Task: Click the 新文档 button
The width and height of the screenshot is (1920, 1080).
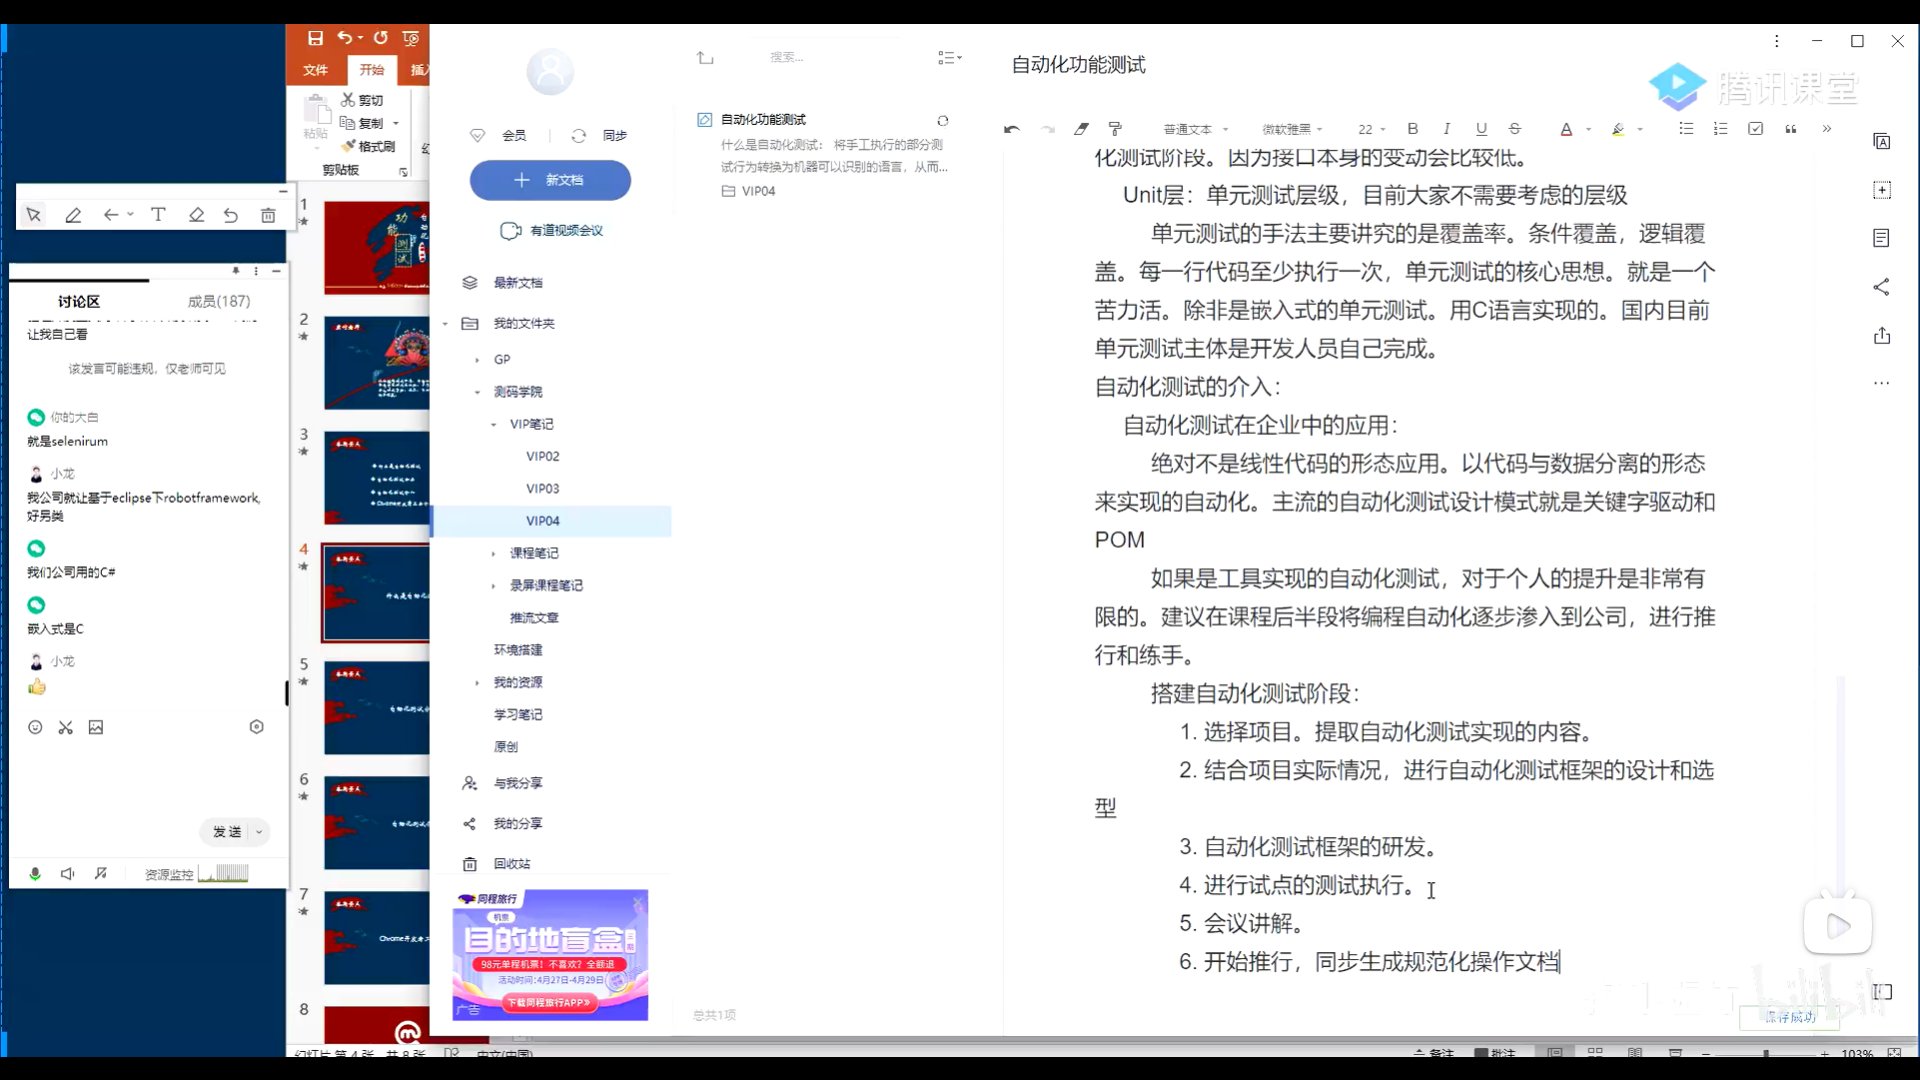Action: pyautogui.click(x=550, y=180)
